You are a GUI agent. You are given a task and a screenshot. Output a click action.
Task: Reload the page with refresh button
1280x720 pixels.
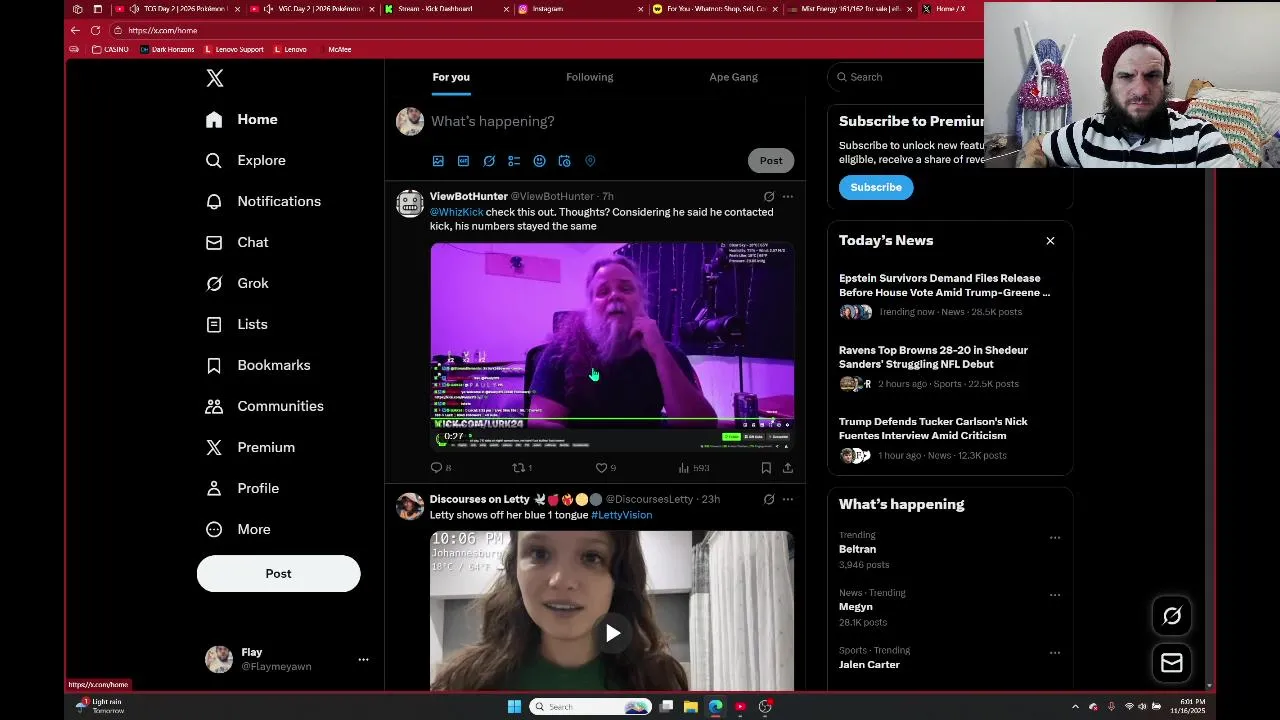click(95, 30)
